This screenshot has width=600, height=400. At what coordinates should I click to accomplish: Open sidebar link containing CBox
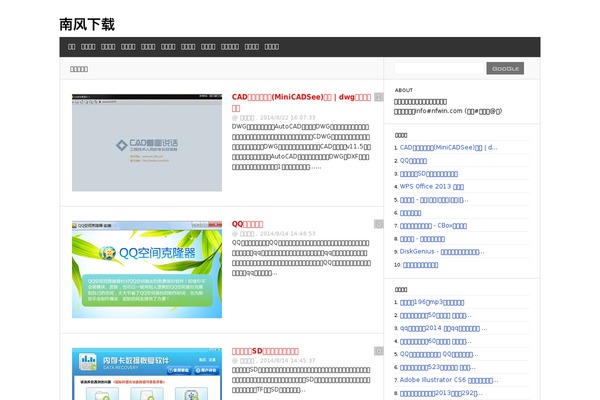pos(433,226)
